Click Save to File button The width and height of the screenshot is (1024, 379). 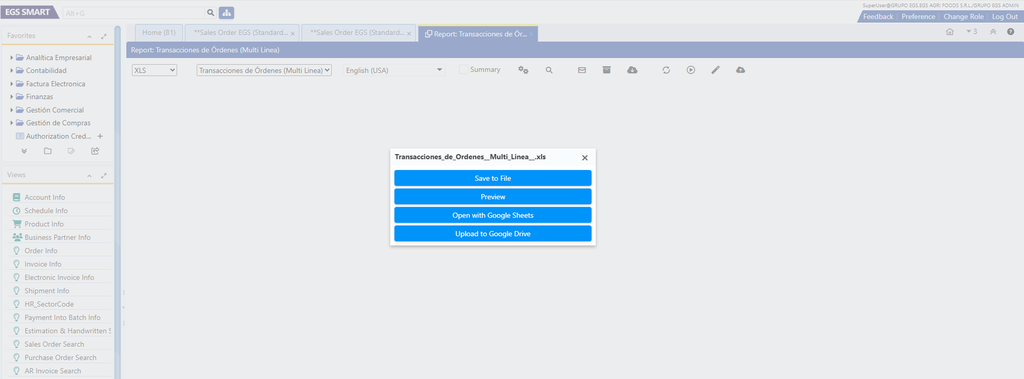pos(492,178)
